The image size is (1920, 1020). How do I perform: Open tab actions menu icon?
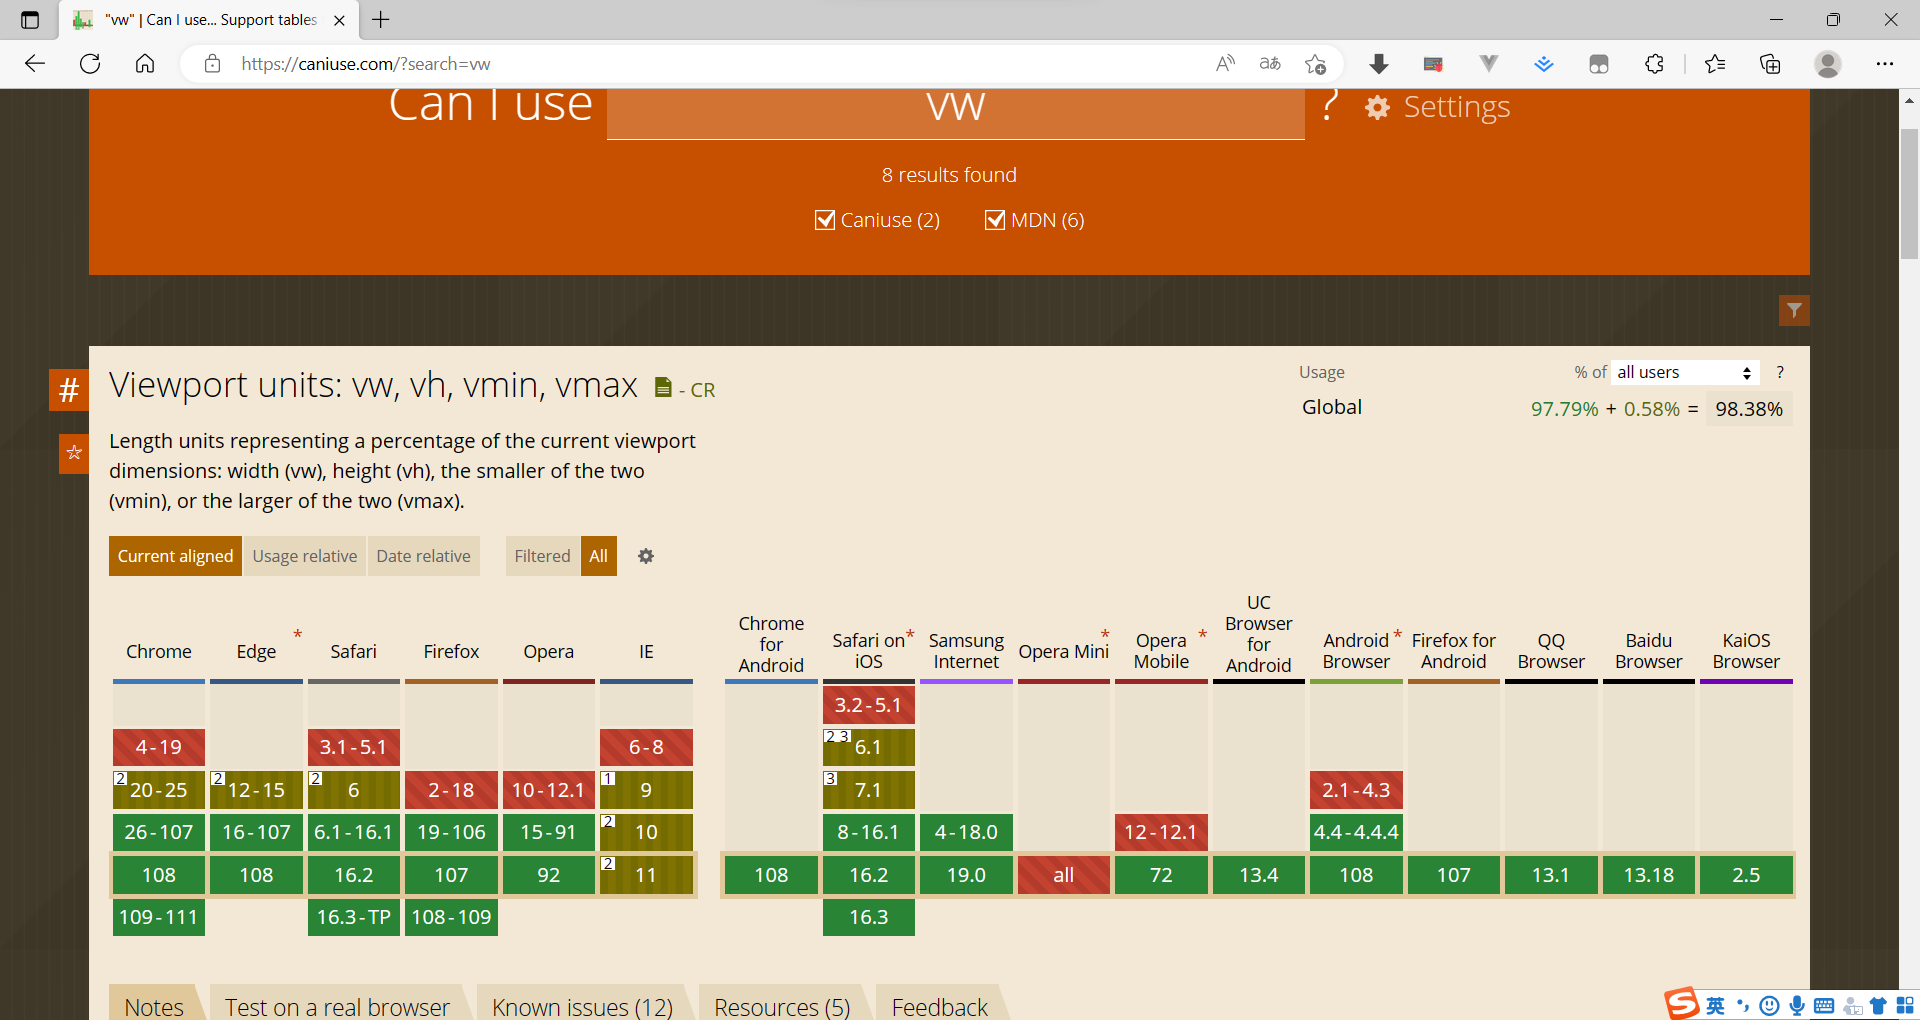tap(30, 20)
